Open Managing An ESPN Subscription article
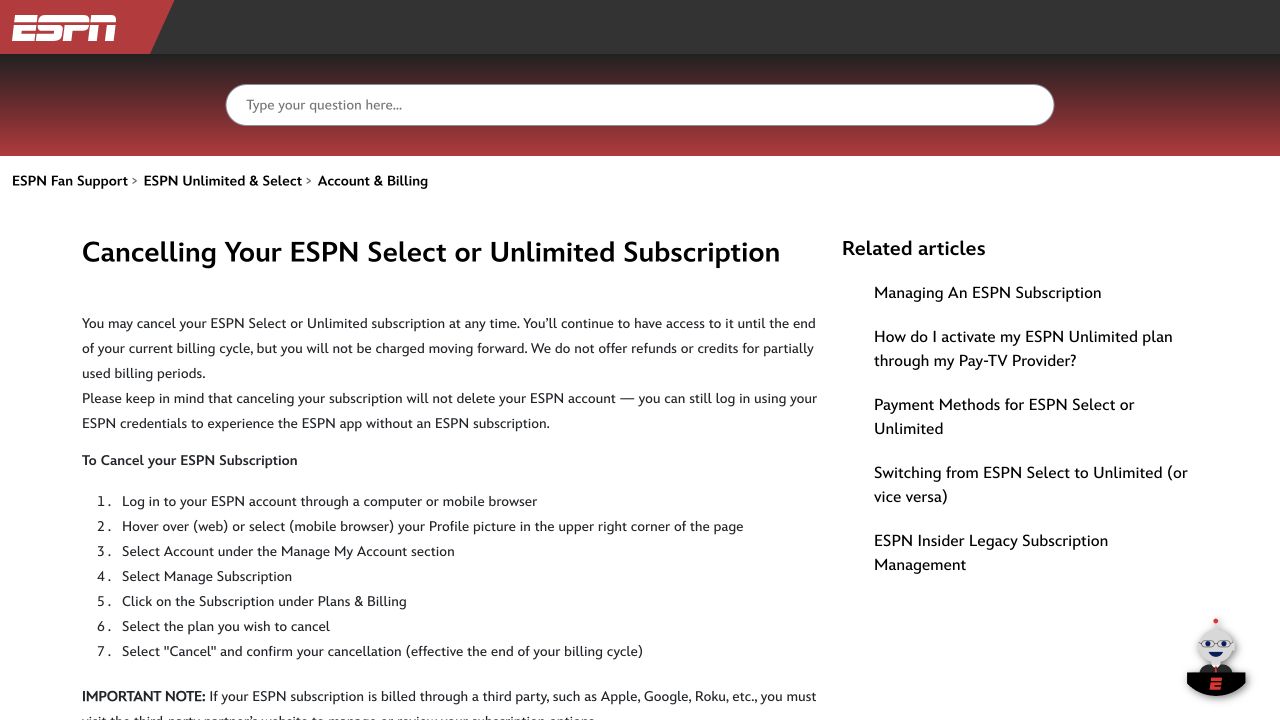The image size is (1280, 720). [987, 293]
